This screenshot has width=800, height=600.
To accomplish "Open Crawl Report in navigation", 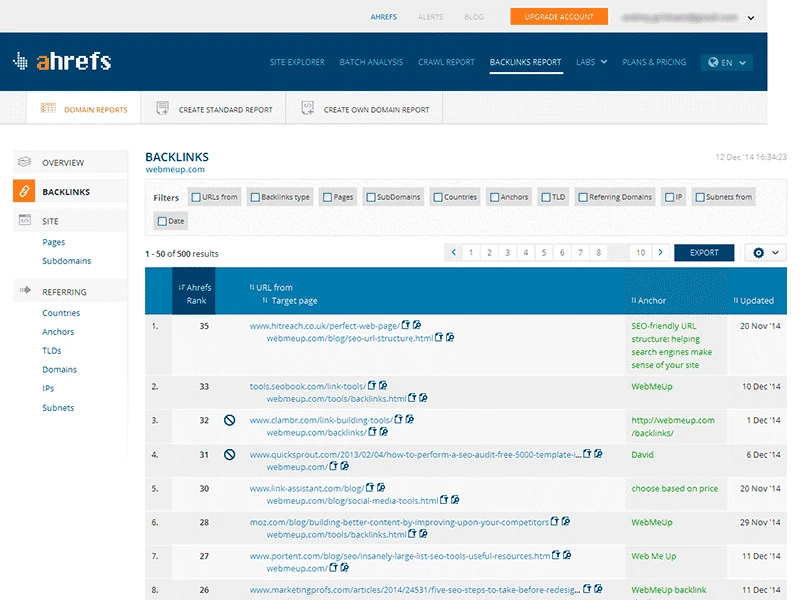I will click(x=446, y=62).
